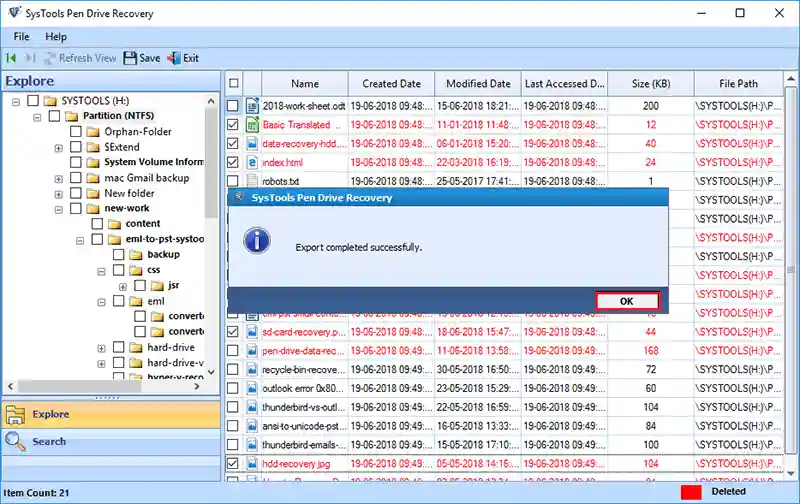
Task: Click the file list scroll-down arrow
Action: (790, 473)
